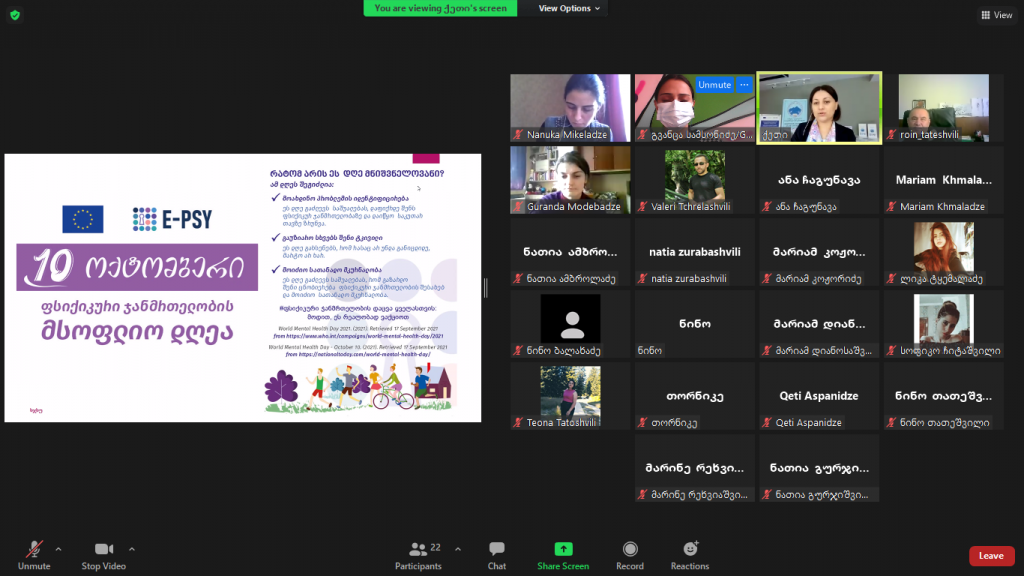Open the Participants panel
This screenshot has width=1024, height=576.
[x=419, y=556]
